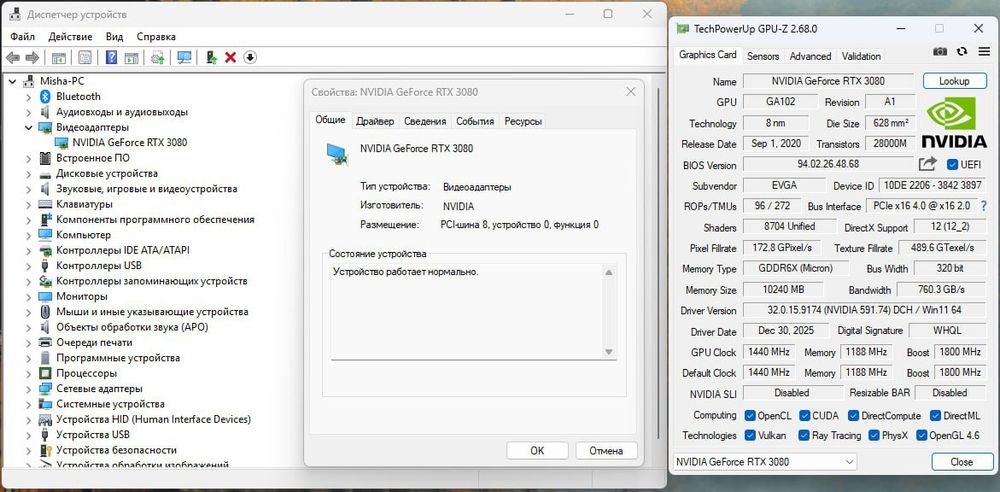Uninstall the device using the red X icon

(231, 58)
